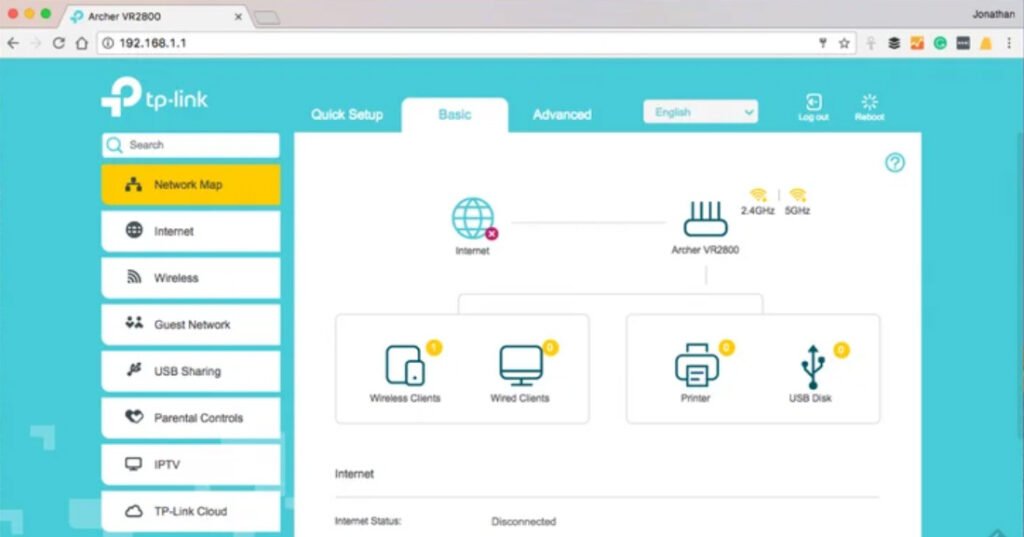Screen dimensions: 1024x537
Task: Open the Wireless Clients icon
Action: pos(405,366)
